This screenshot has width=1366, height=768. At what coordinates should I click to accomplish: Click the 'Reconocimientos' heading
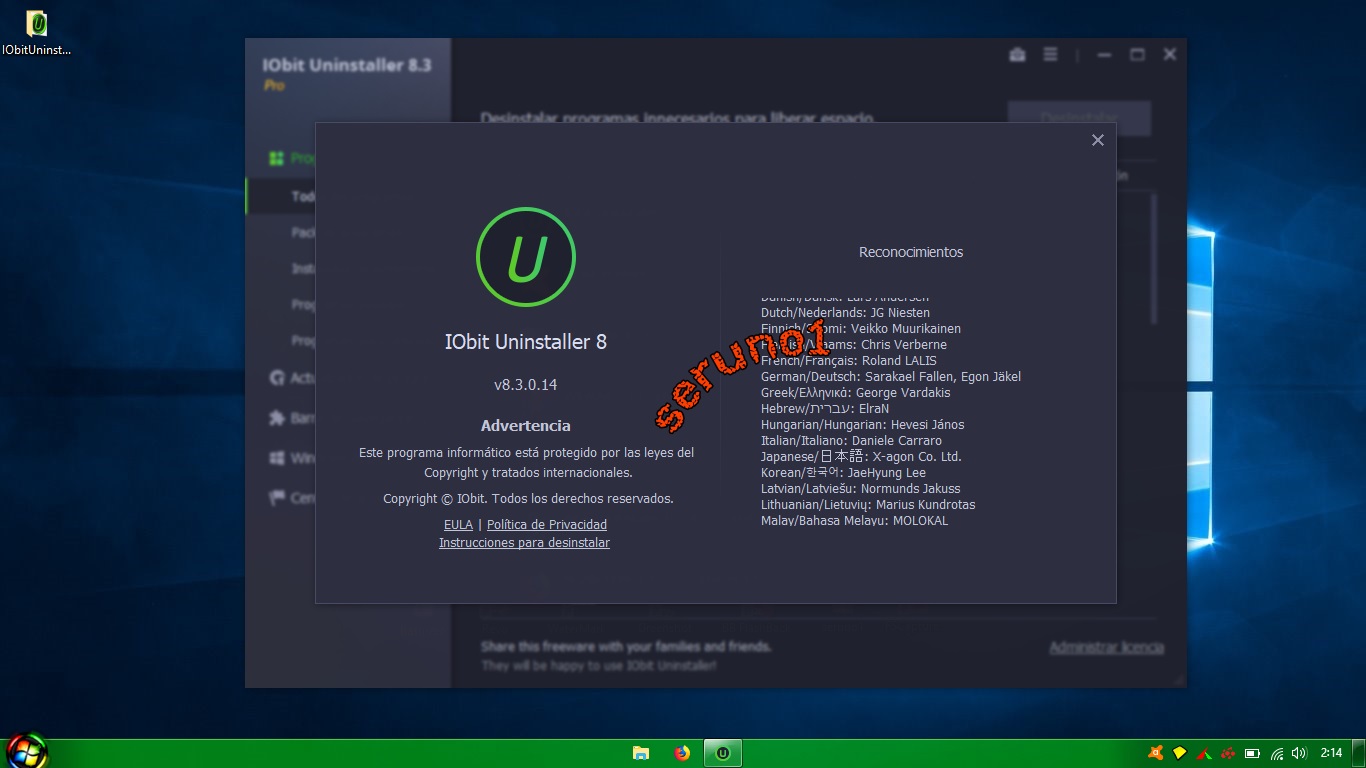[911, 252]
